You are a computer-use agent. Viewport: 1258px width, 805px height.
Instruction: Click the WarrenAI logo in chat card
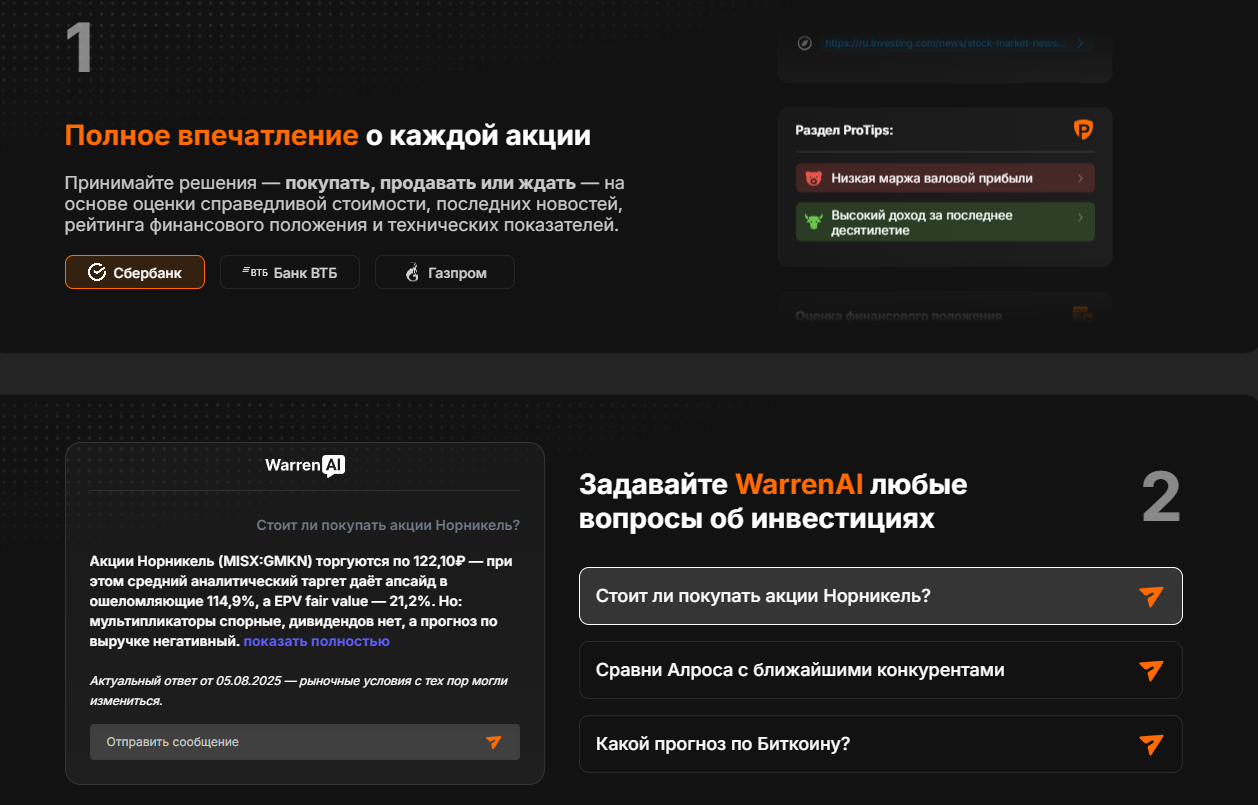click(x=305, y=465)
